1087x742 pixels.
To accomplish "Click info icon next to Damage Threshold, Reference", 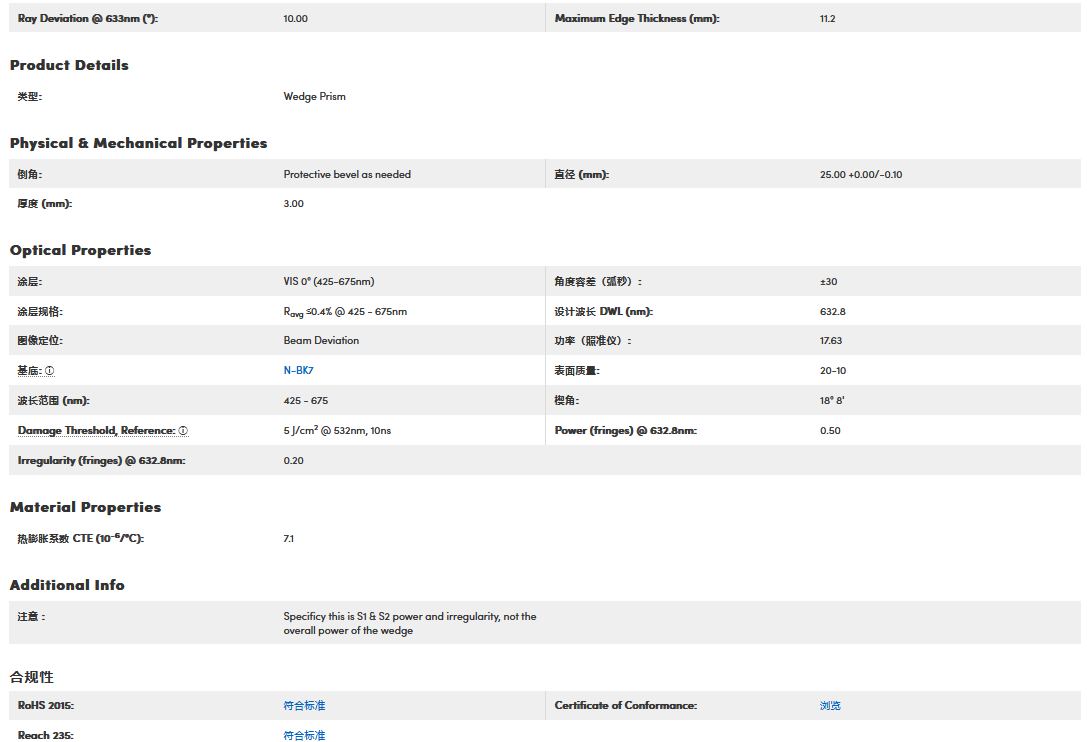I will pos(183,431).
